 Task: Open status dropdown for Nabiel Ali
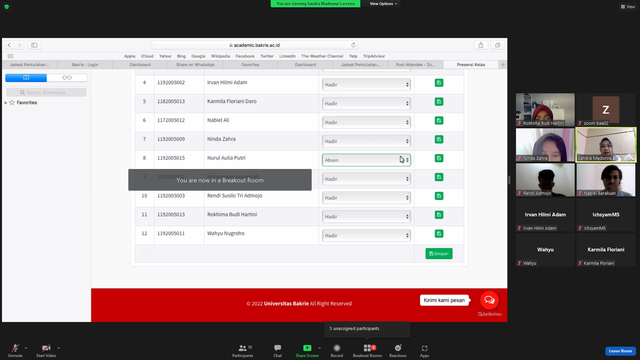click(366, 122)
